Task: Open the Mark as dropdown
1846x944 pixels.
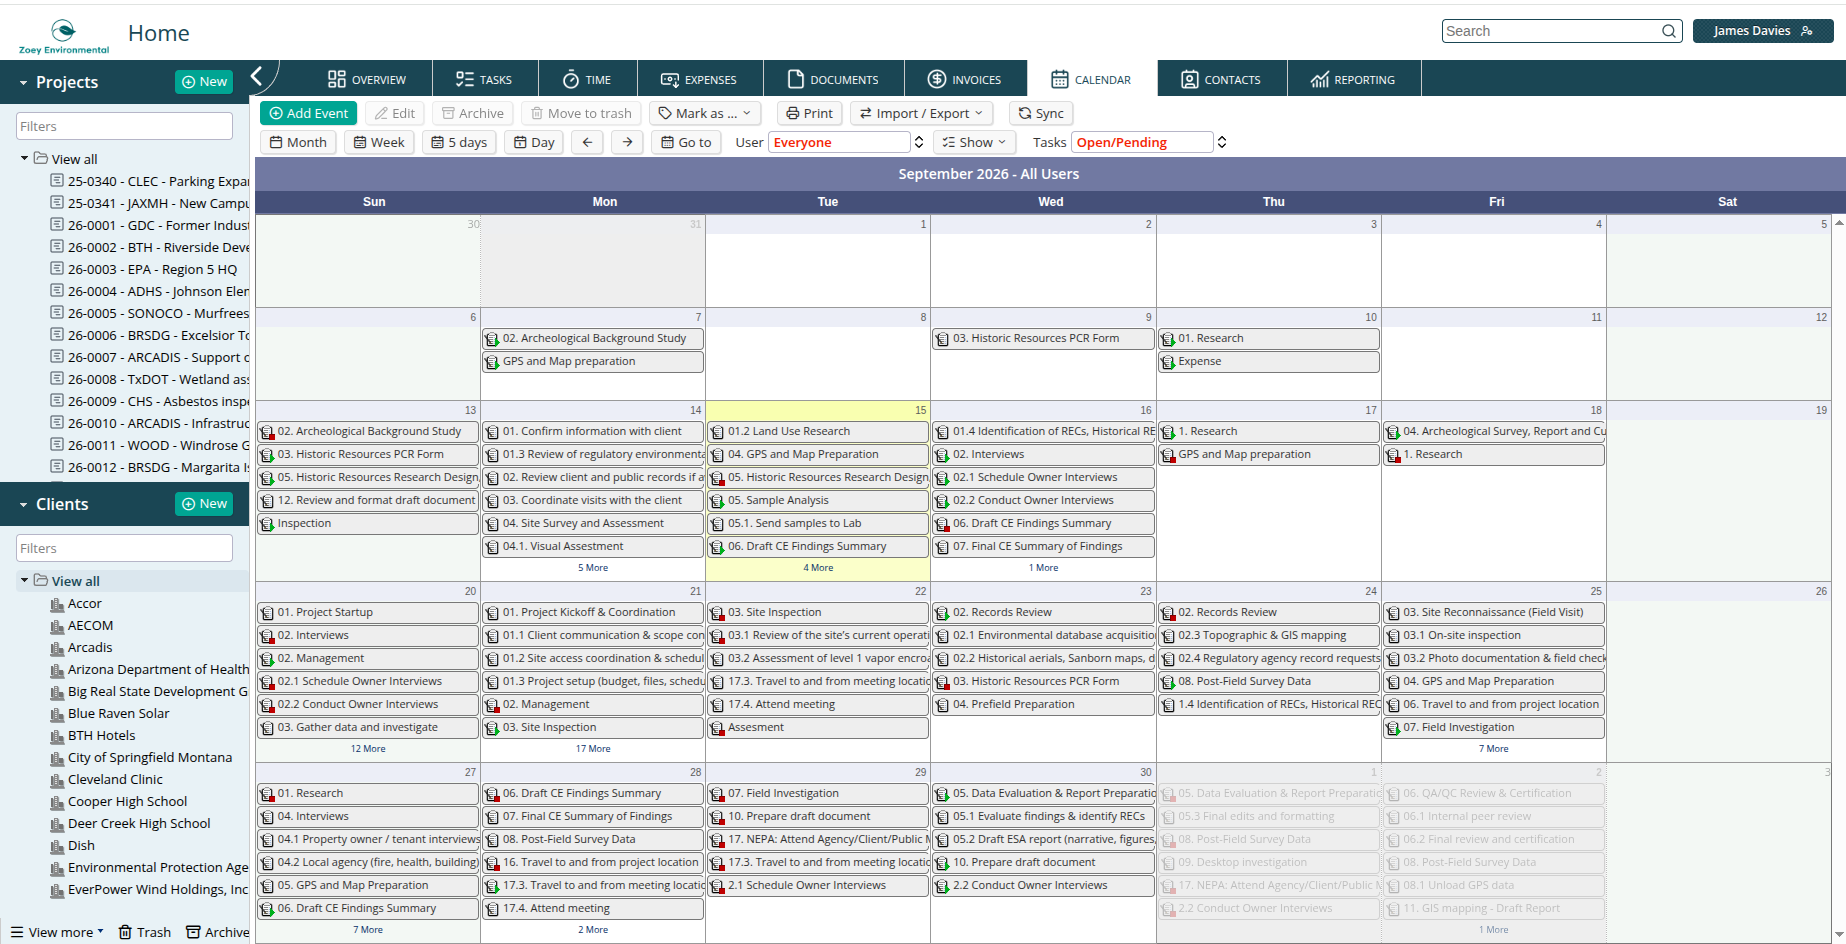Action: 705,113
